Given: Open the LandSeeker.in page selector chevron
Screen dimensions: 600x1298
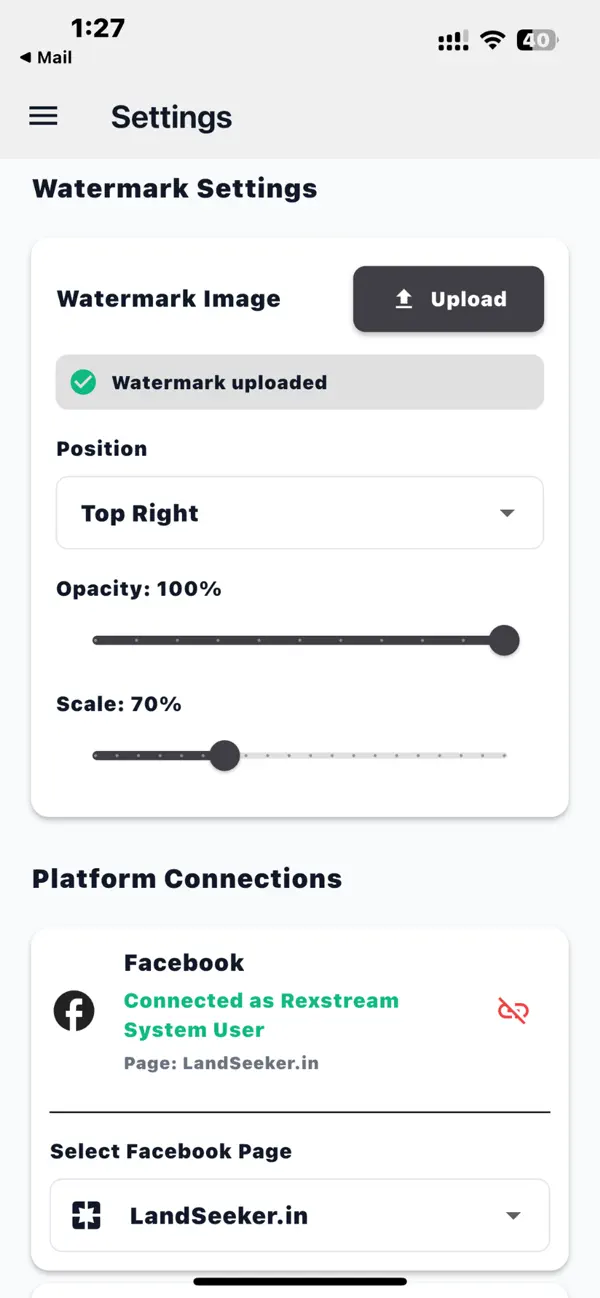Looking at the screenshot, I should [513, 1215].
